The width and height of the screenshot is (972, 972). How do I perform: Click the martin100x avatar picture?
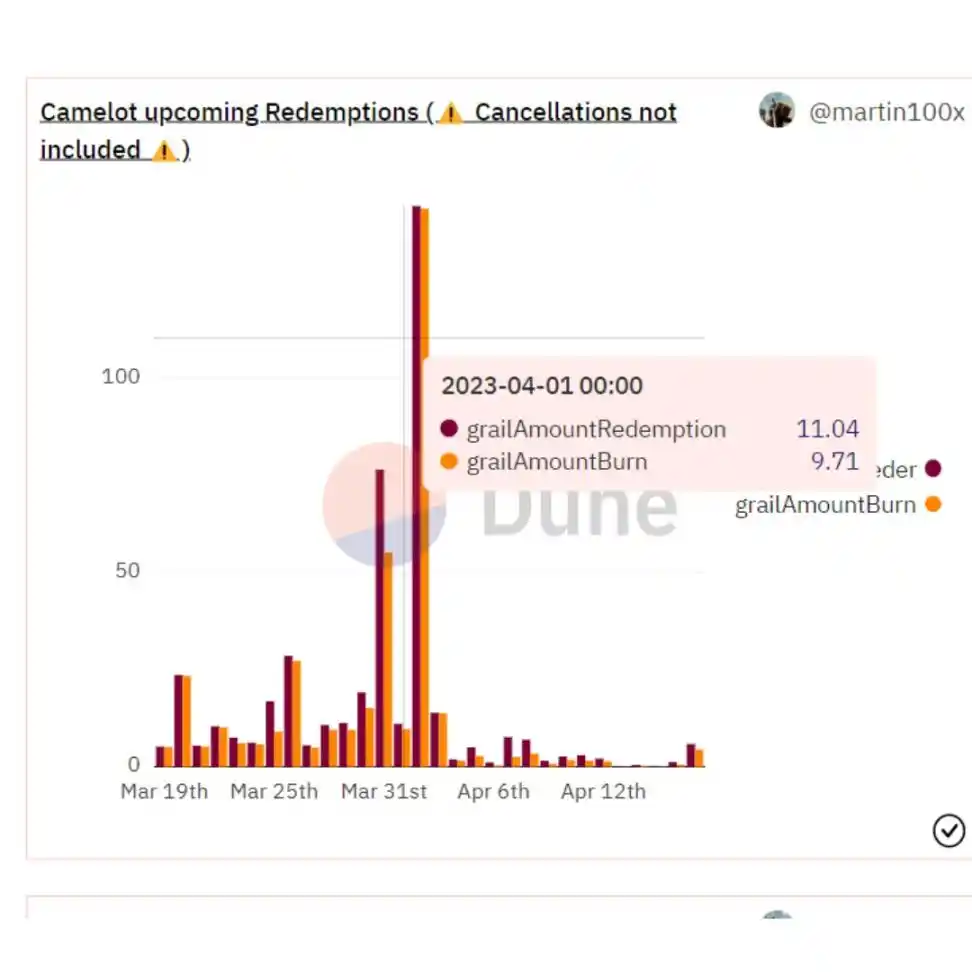(777, 110)
